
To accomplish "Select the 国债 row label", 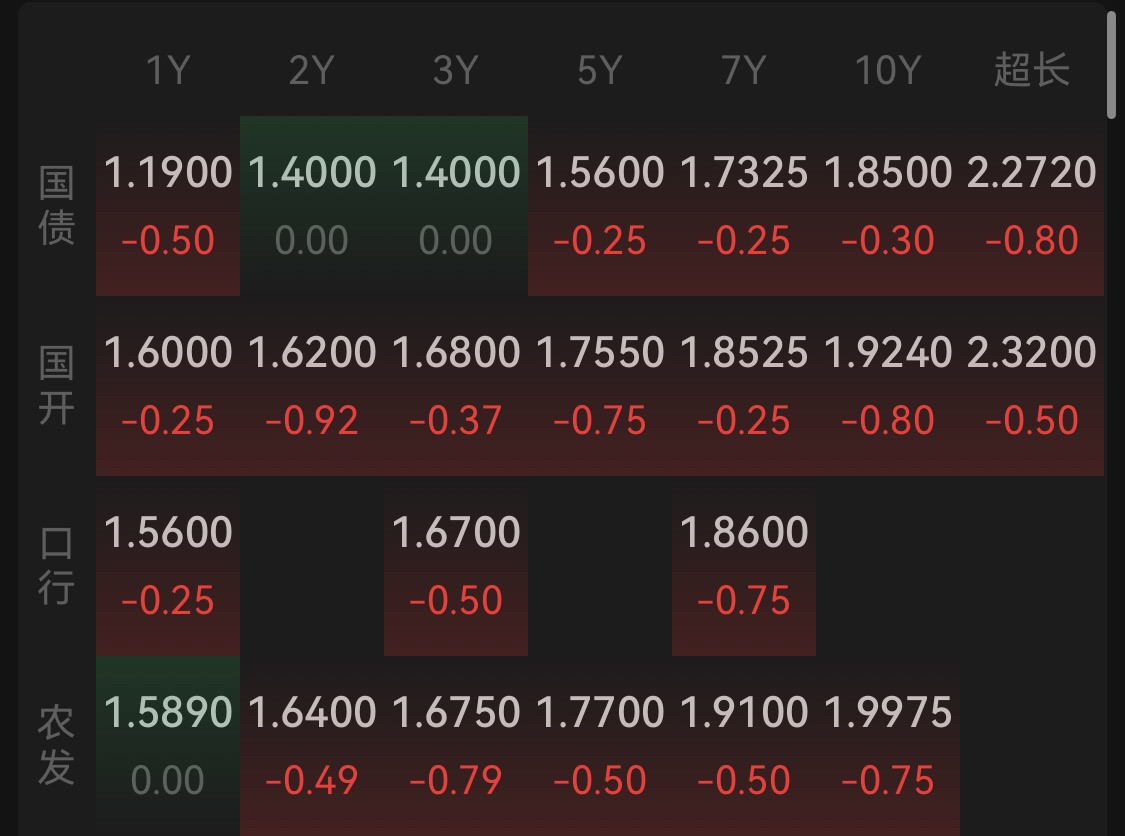I will (57, 206).
